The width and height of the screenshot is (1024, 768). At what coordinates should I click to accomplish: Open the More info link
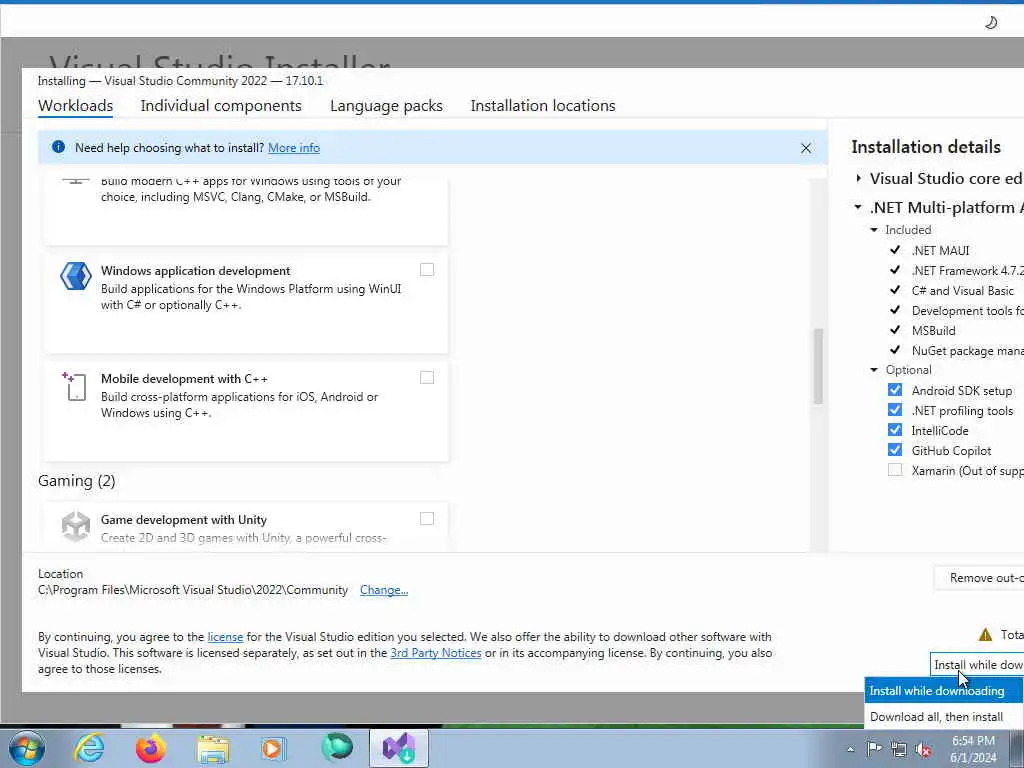[294, 148]
